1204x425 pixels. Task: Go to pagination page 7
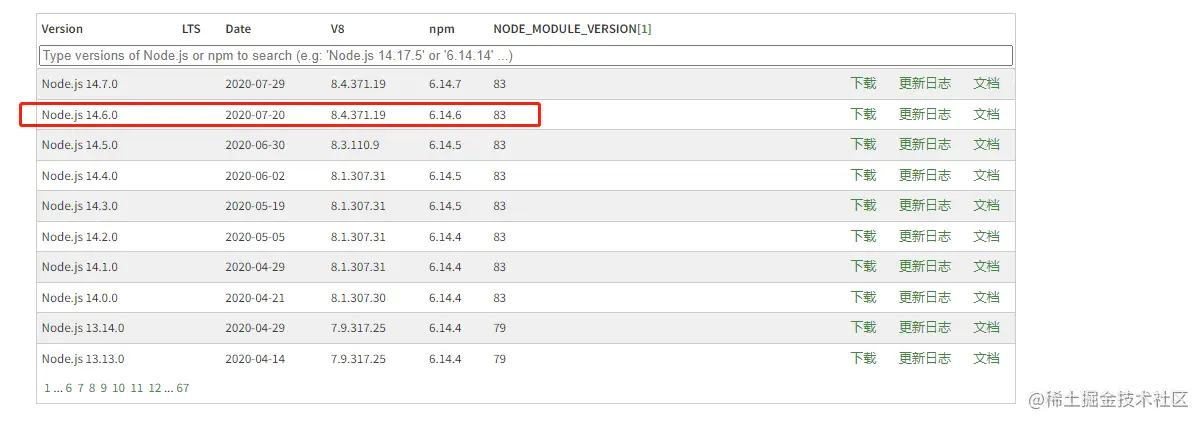pos(80,388)
